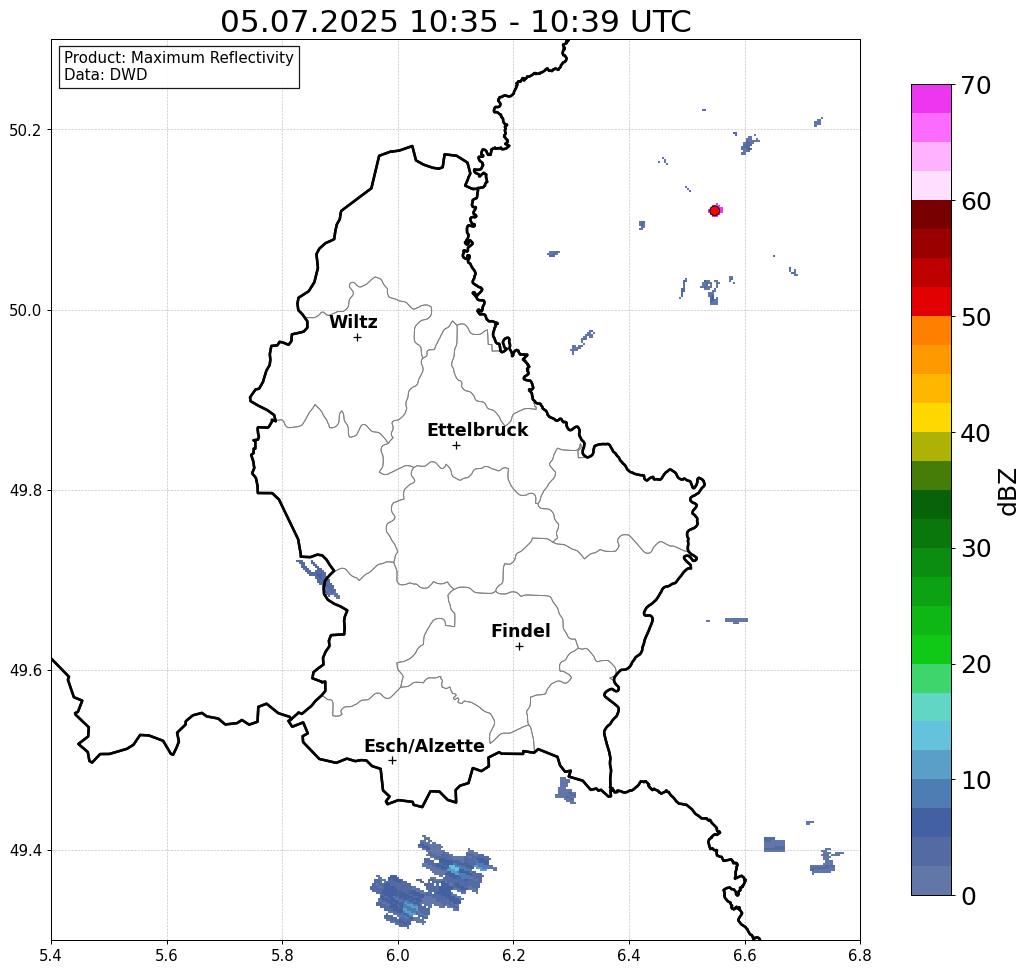Click the plus marker below Esch/Alzette
1029x973 pixels.
tap(392, 760)
